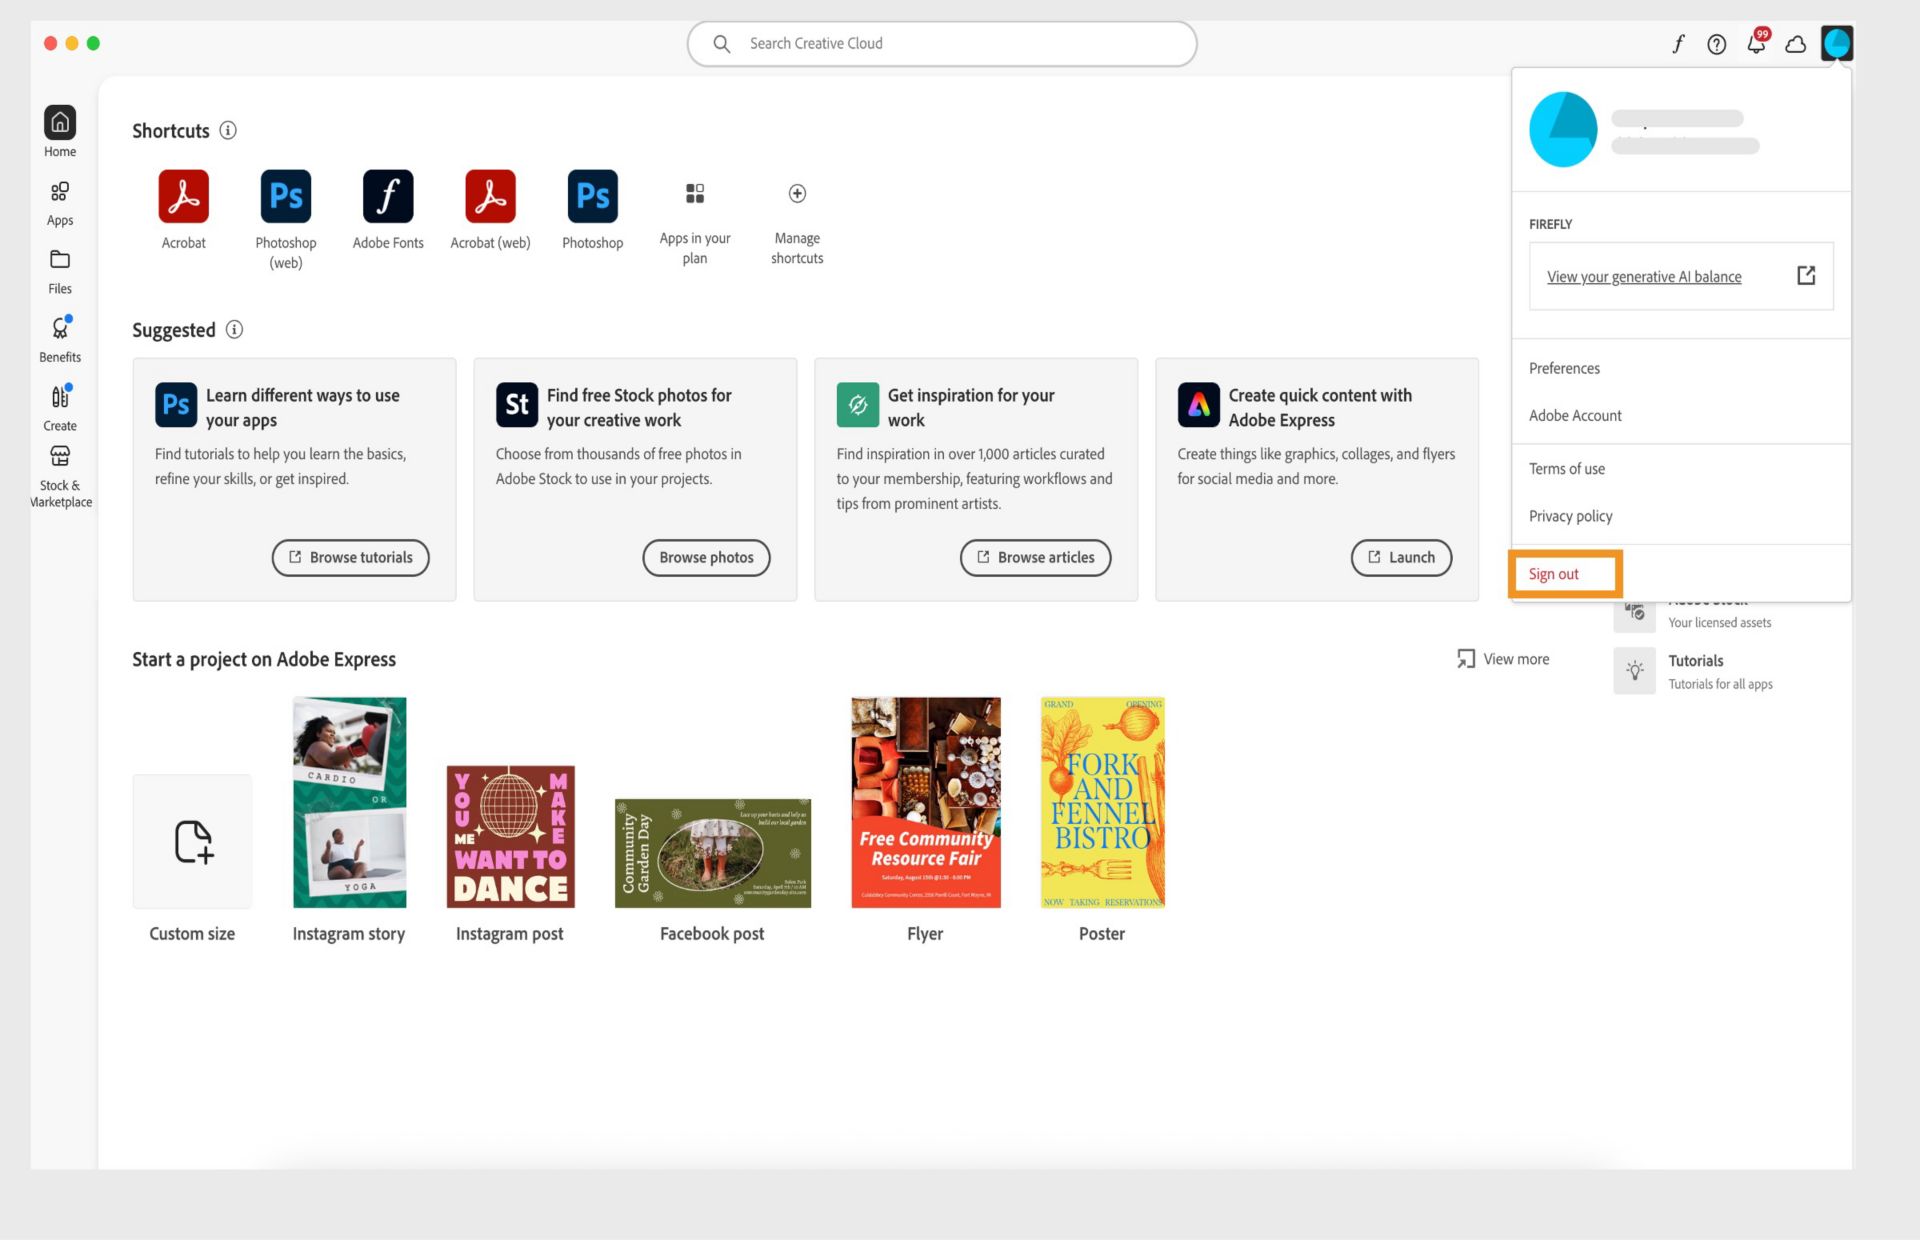
Task: Open Acrobat from the Shortcuts row
Action: [183, 196]
